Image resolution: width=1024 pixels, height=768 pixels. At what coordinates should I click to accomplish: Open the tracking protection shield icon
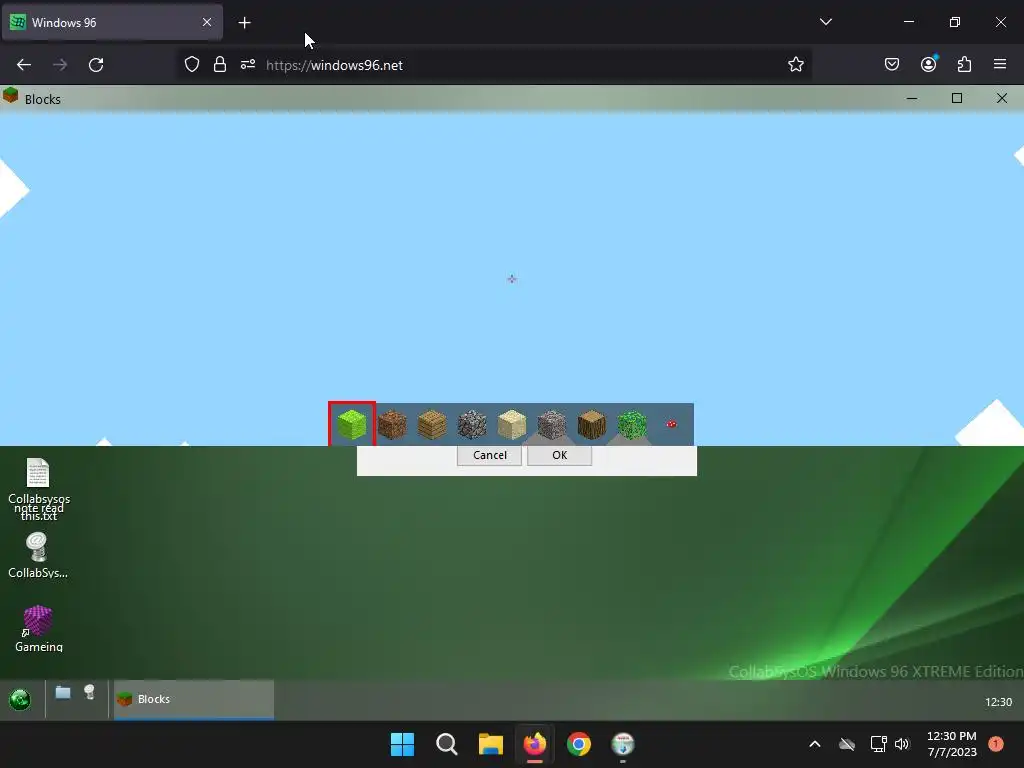coord(191,65)
